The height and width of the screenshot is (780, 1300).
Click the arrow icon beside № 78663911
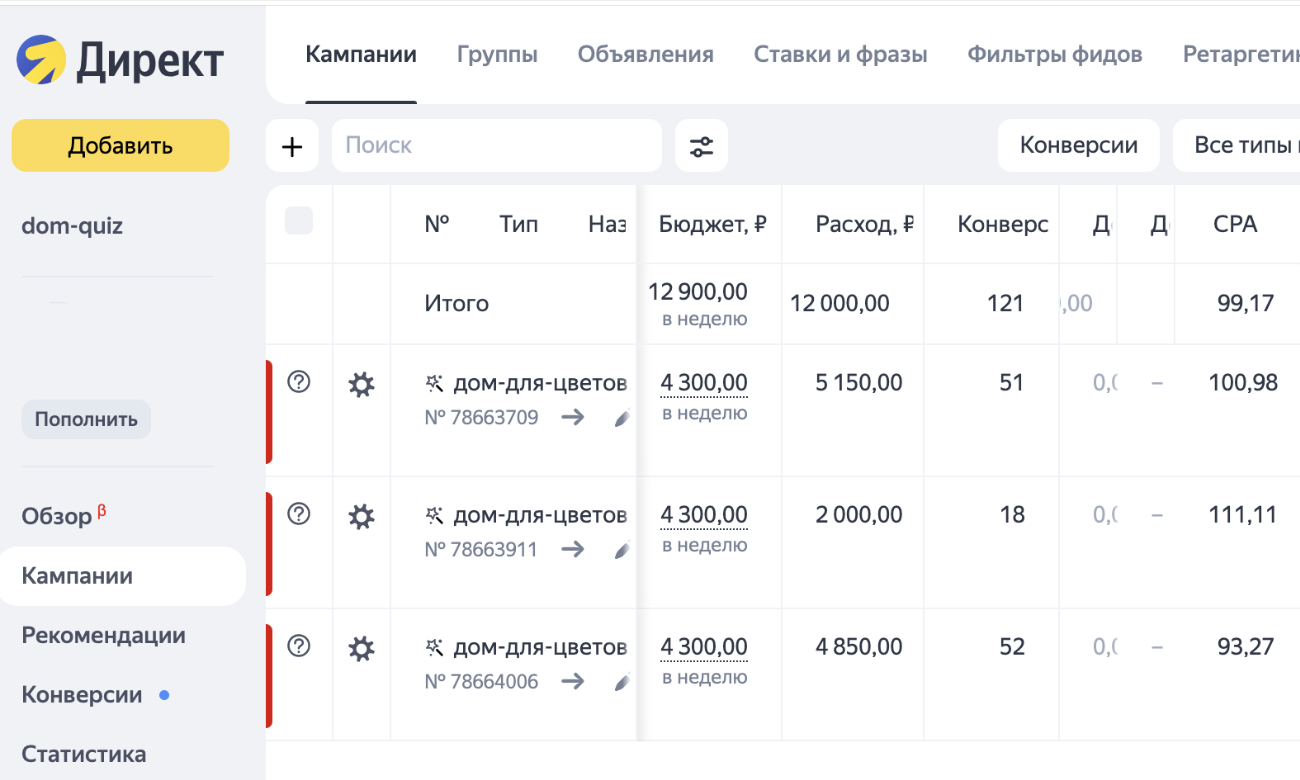tap(572, 549)
